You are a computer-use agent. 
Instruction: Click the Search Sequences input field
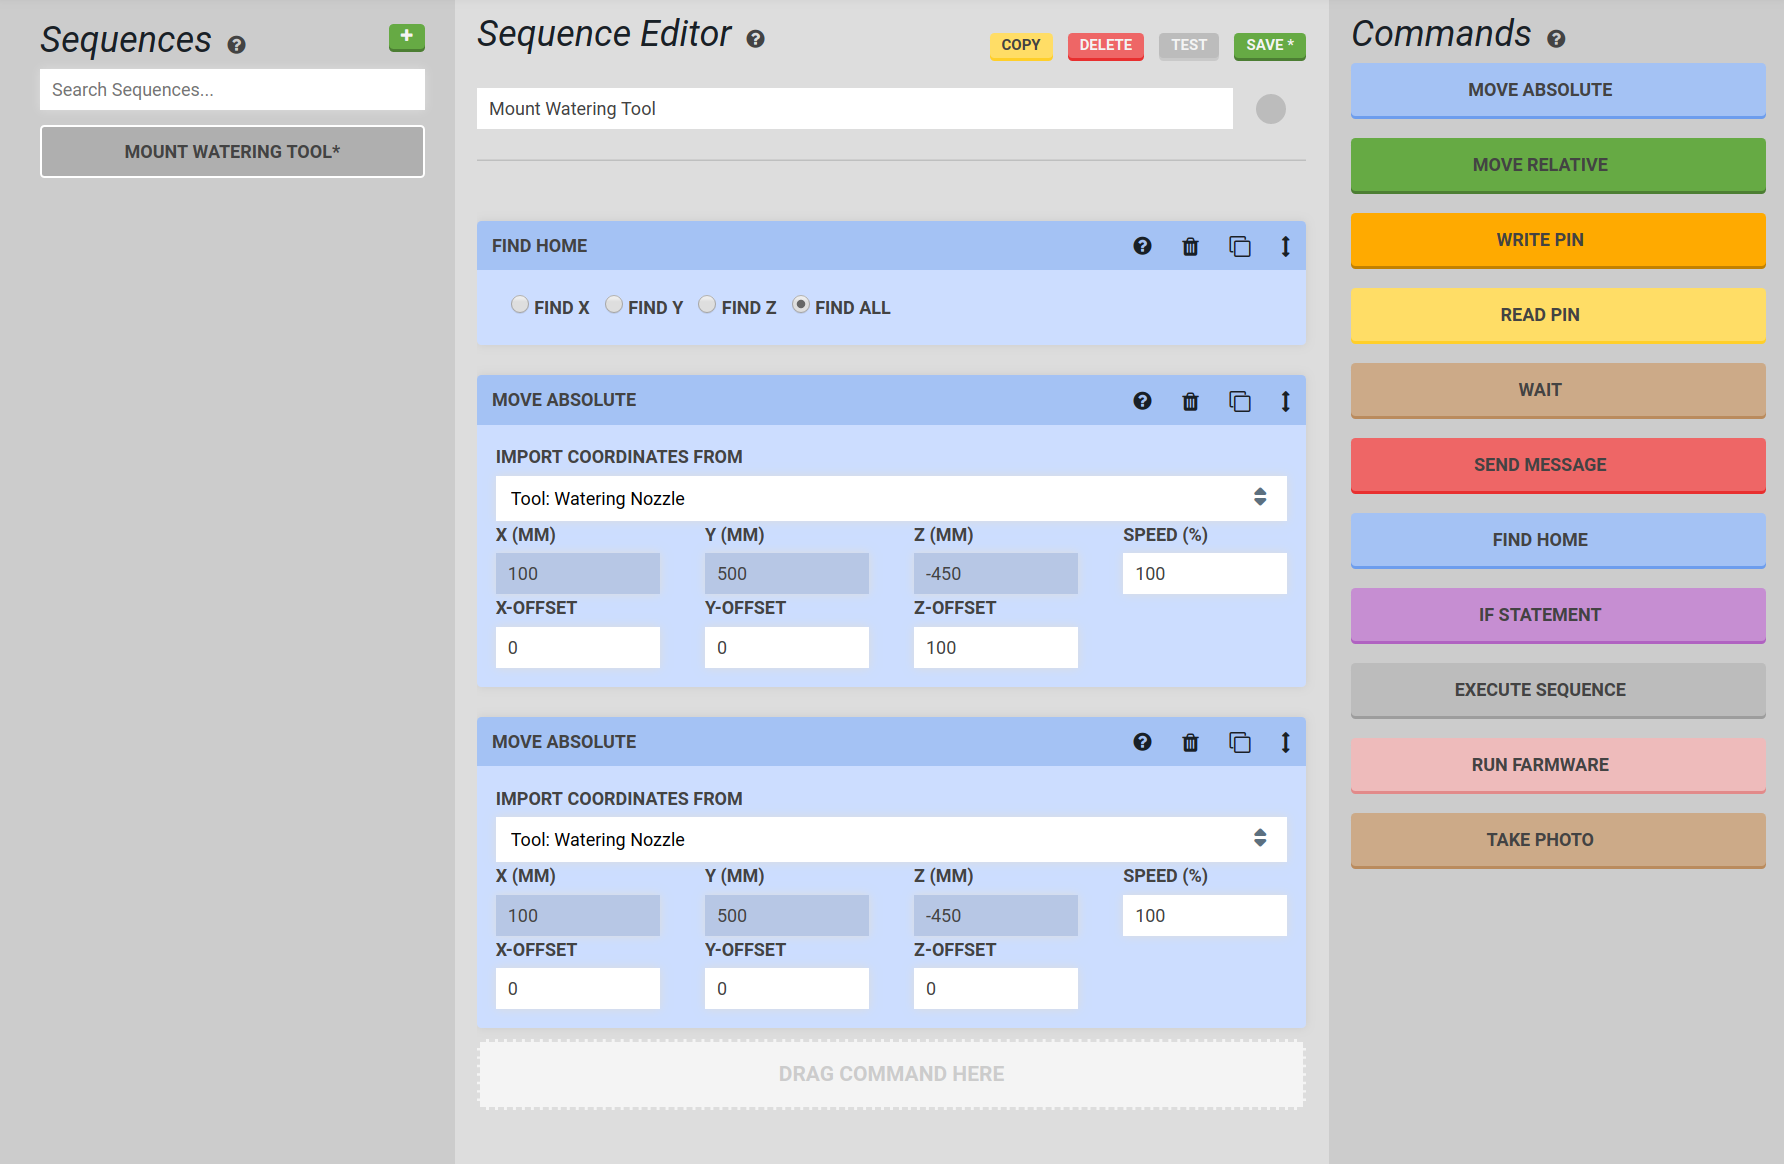pos(232,90)
